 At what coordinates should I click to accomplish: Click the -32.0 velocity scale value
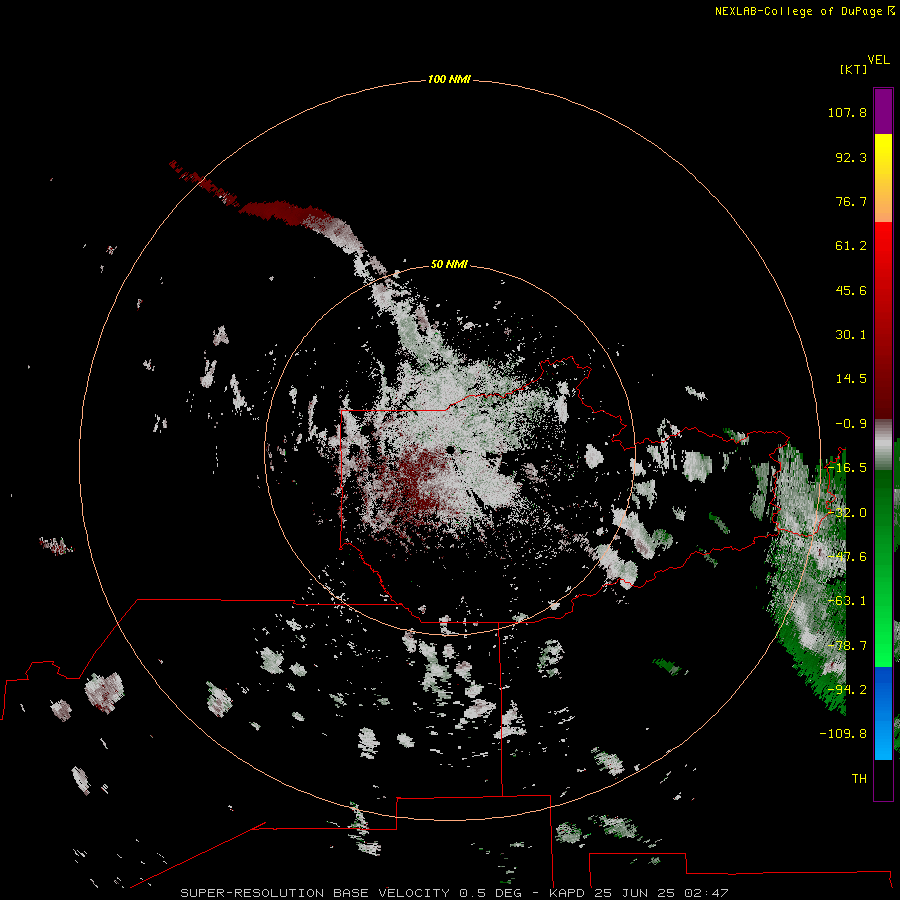847,513
